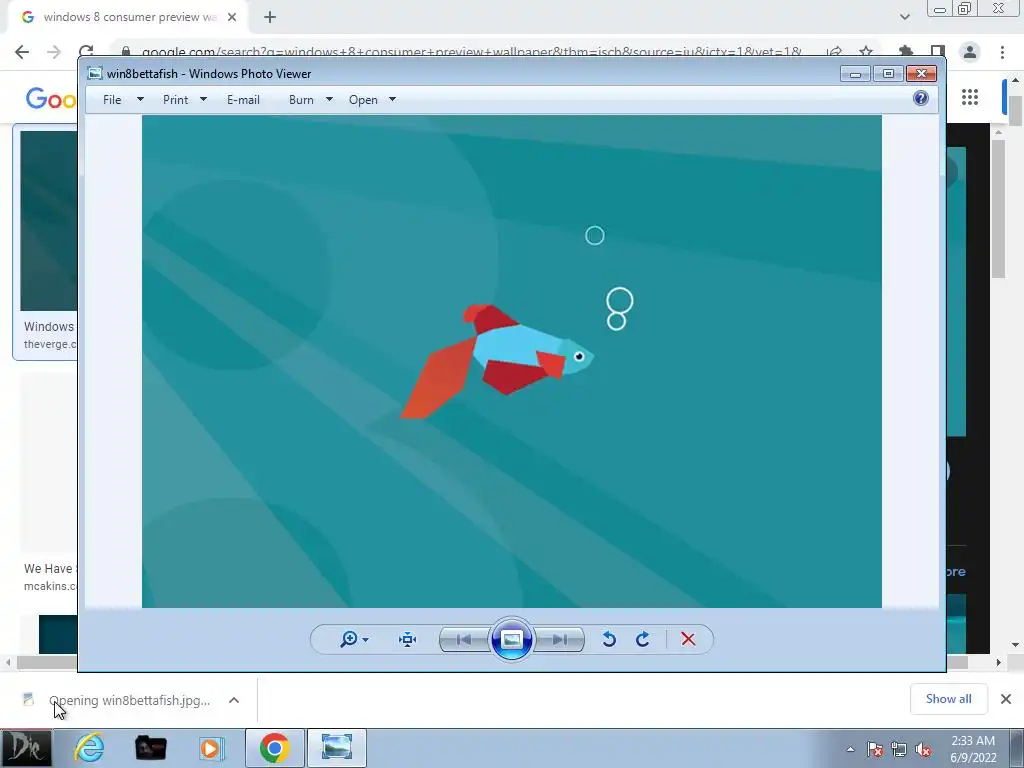Click the Photo Viewer title bar icon

(95, 73)
